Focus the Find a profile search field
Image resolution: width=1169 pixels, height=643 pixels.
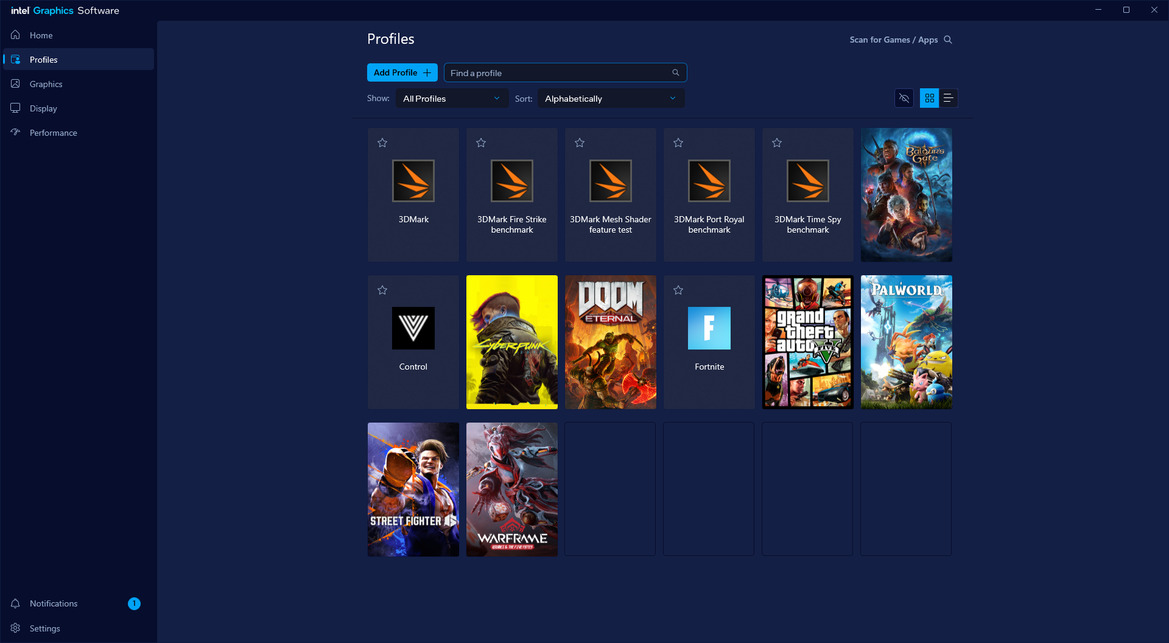(x=565, y=72)
